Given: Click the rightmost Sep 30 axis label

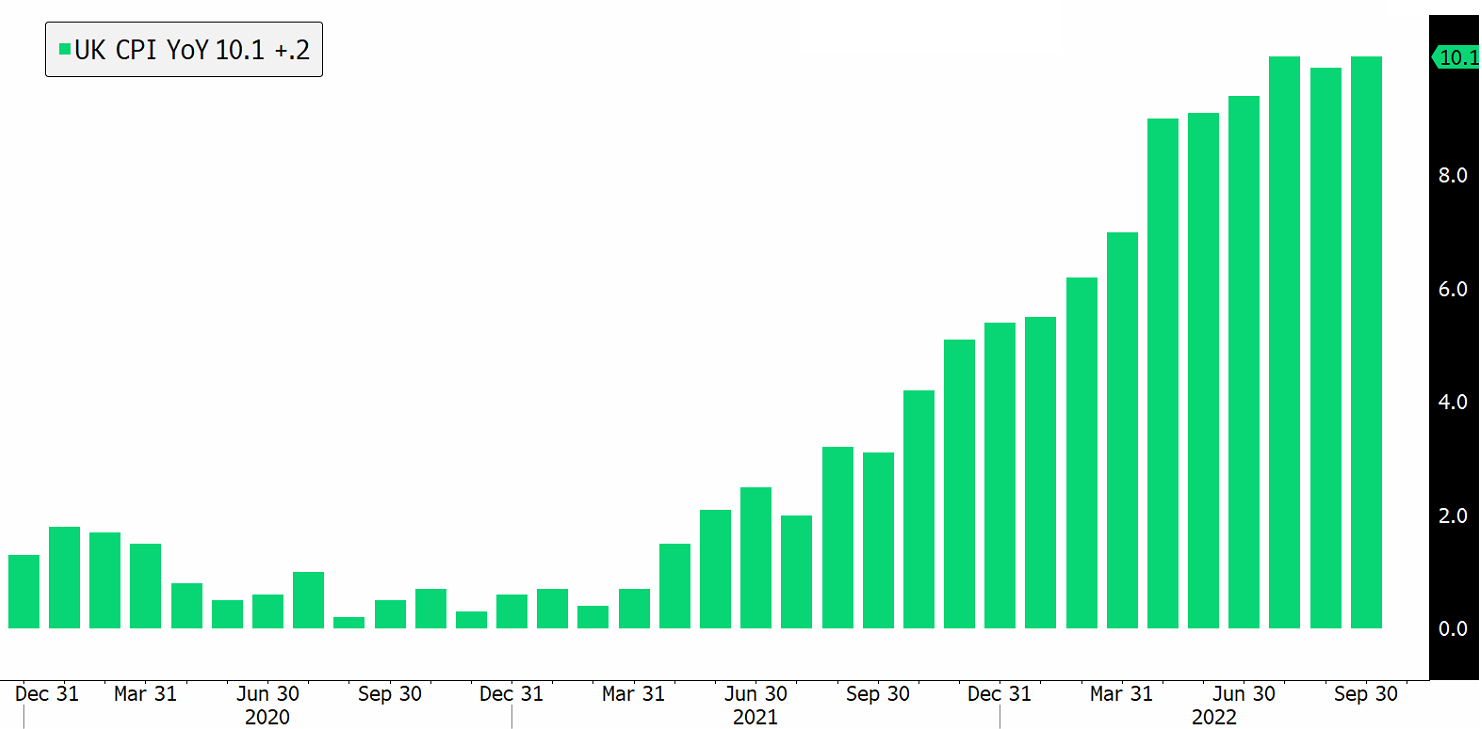Looking at the screenshot, I should 1366,694.
